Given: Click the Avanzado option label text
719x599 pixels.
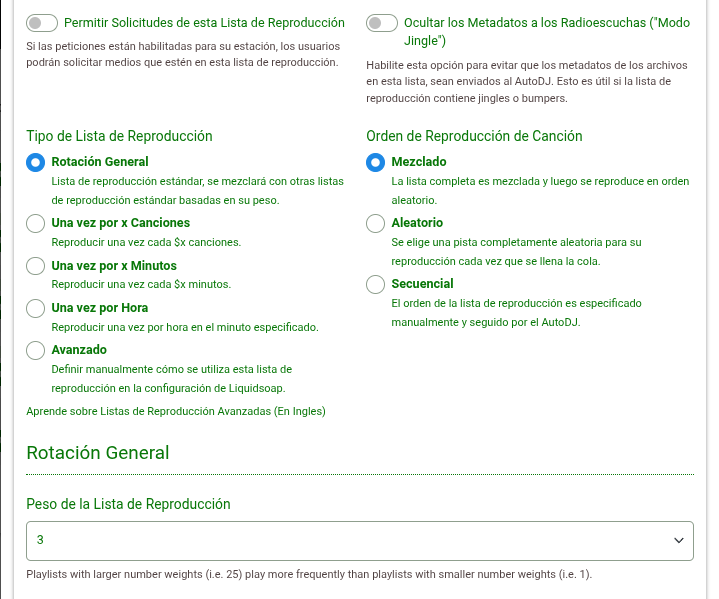Looking at the screenshot, I should point(79,350).
